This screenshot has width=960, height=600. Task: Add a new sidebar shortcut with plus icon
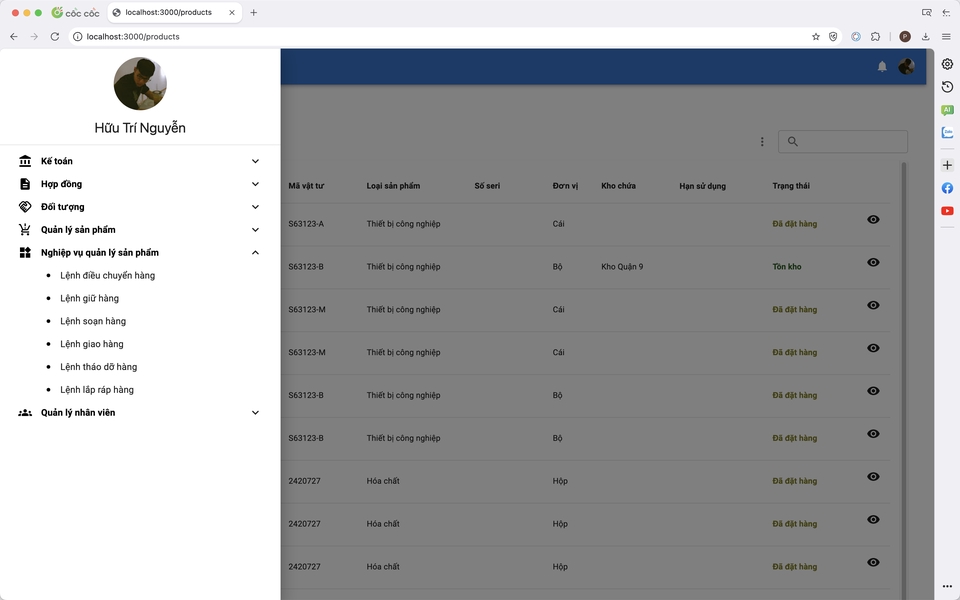click(947, 165)
